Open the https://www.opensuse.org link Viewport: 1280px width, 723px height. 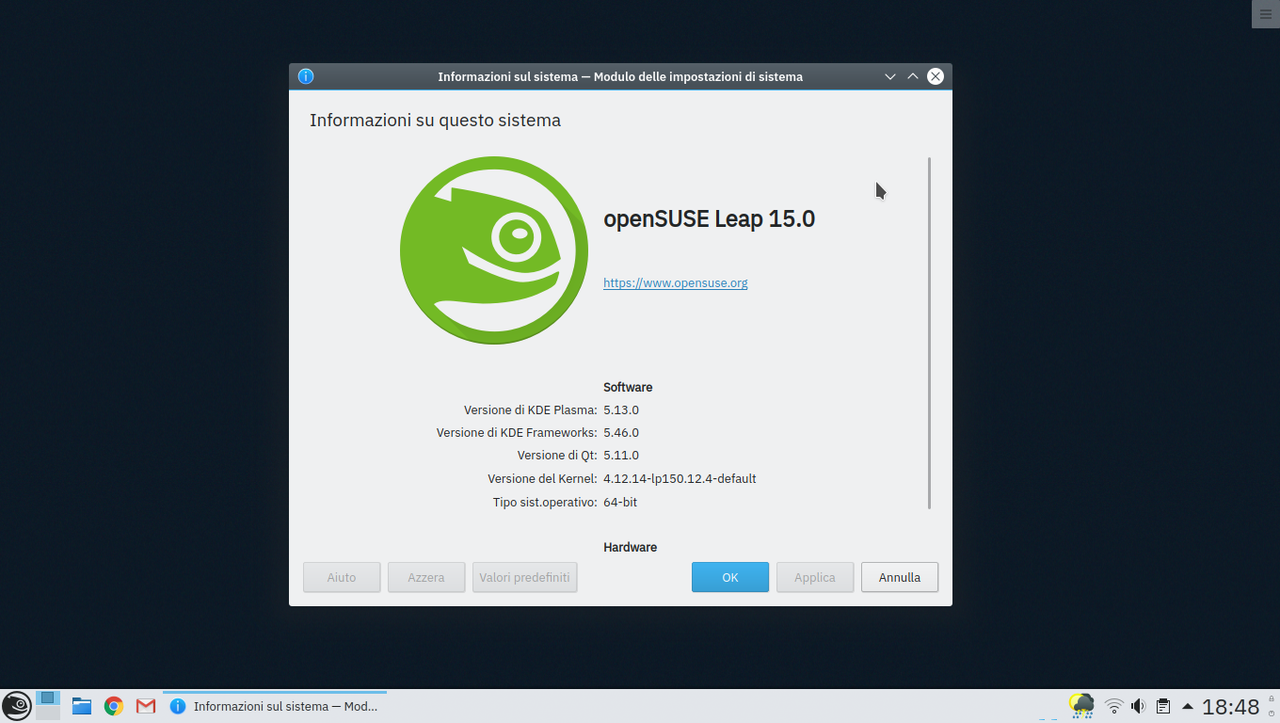(x=676, y=283)
